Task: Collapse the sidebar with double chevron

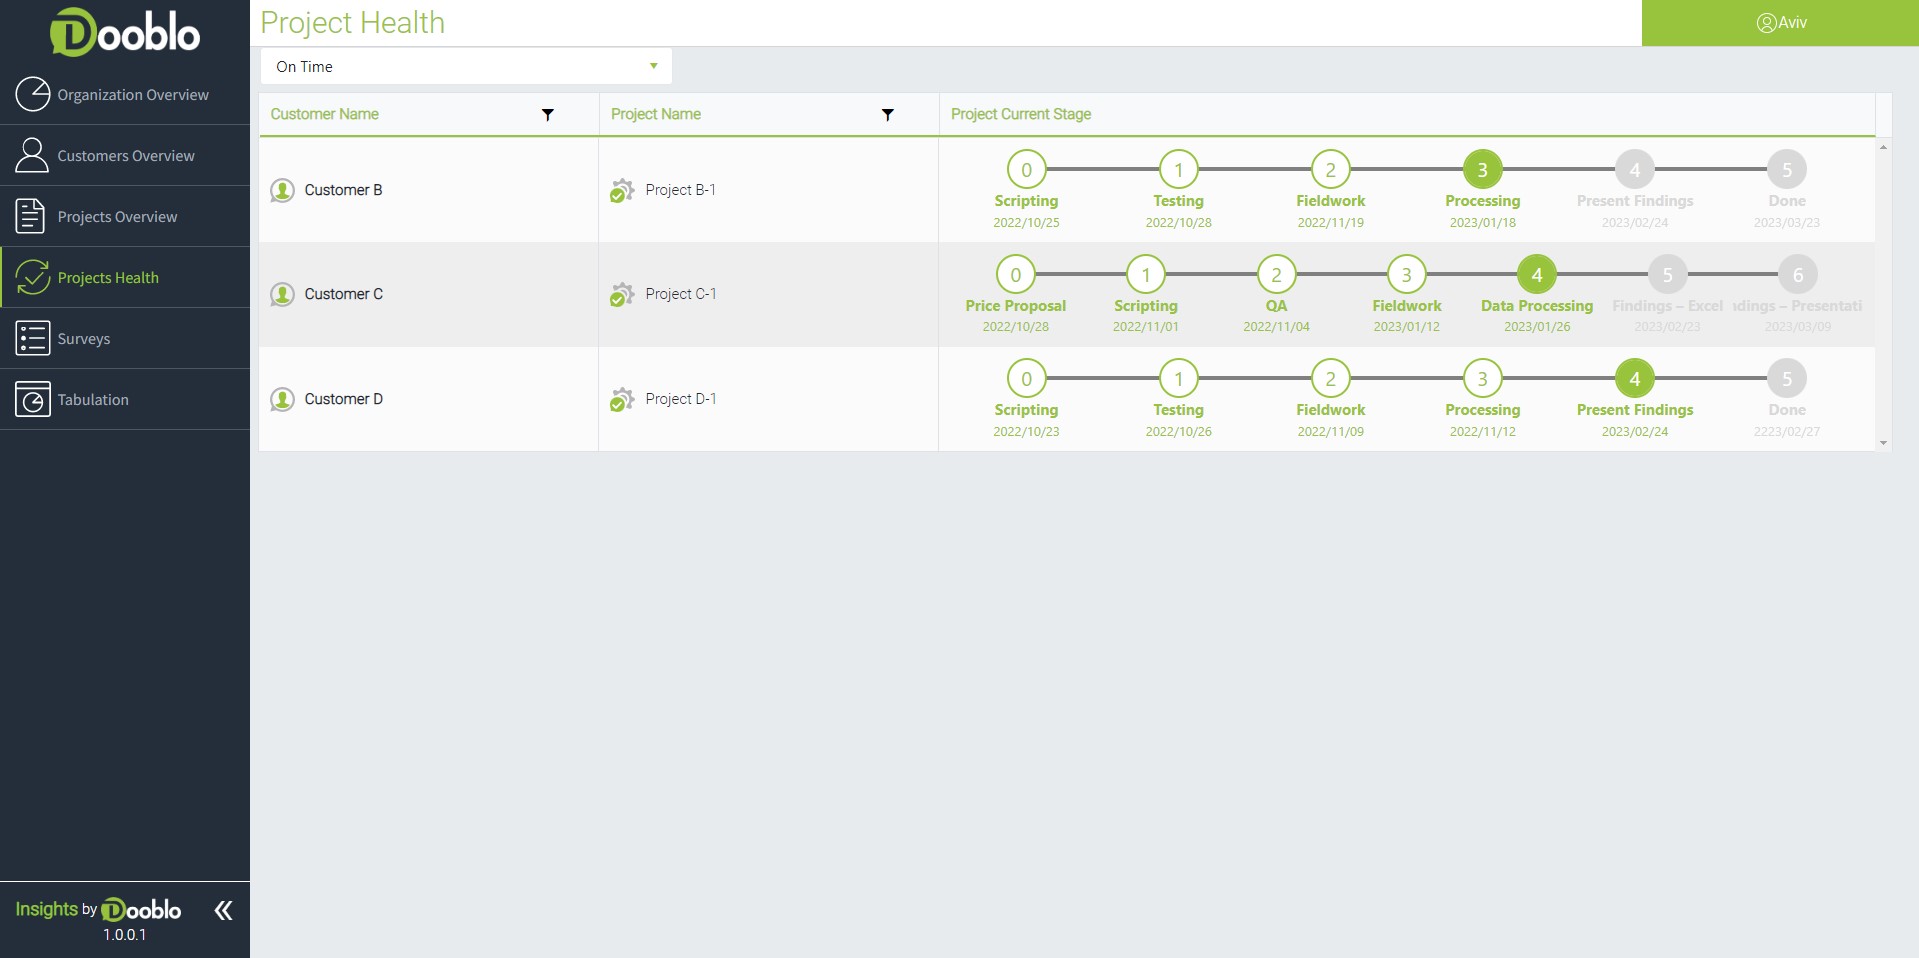Action: tap(223, 910)
